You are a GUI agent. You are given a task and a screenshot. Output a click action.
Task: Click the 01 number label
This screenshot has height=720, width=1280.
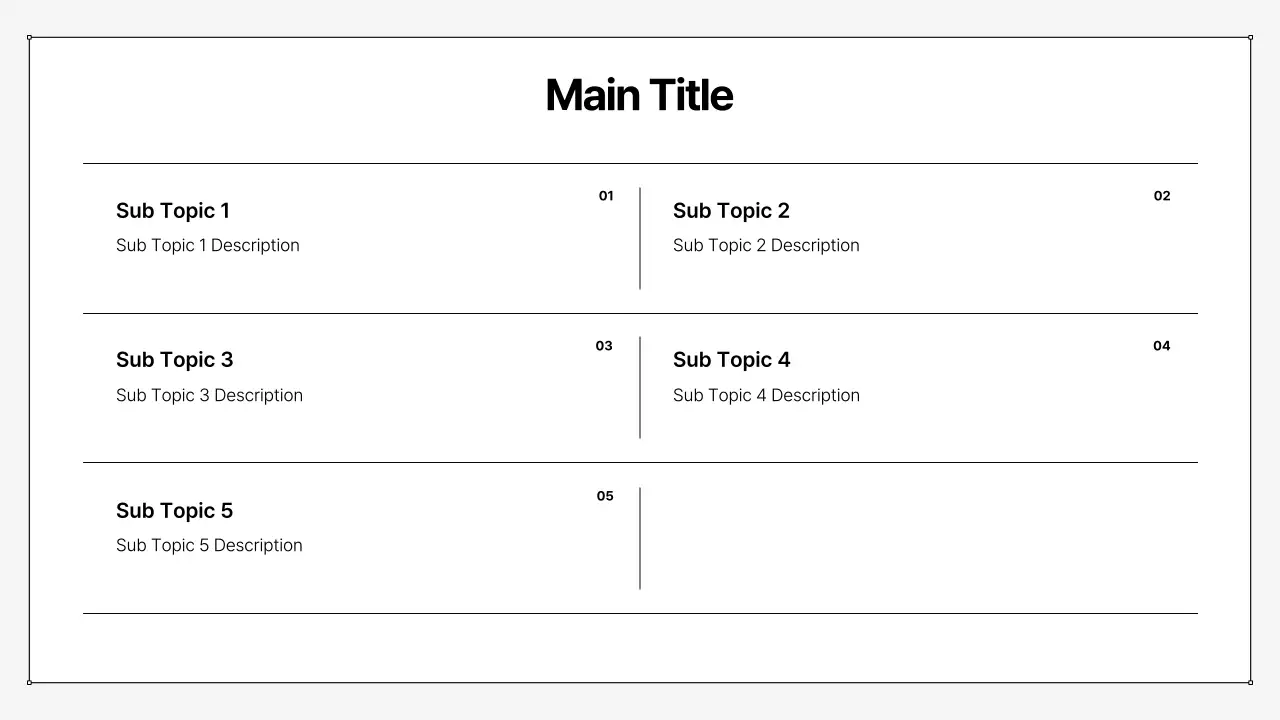pyautogui.click(x=606, y=196)
